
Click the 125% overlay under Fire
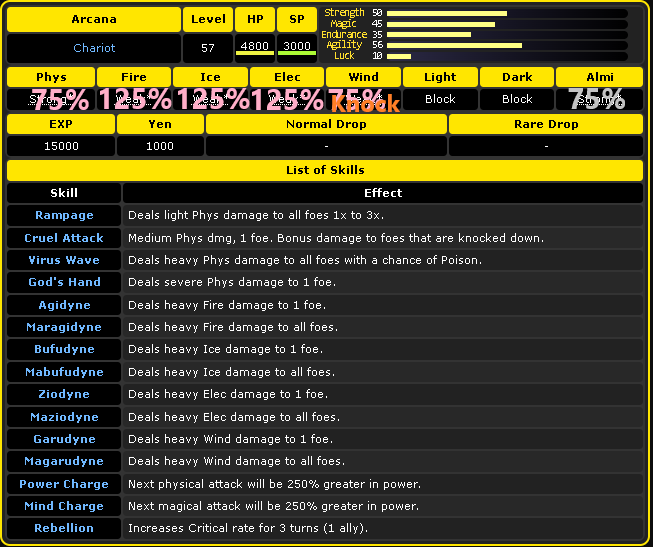[x=135, y=99]
